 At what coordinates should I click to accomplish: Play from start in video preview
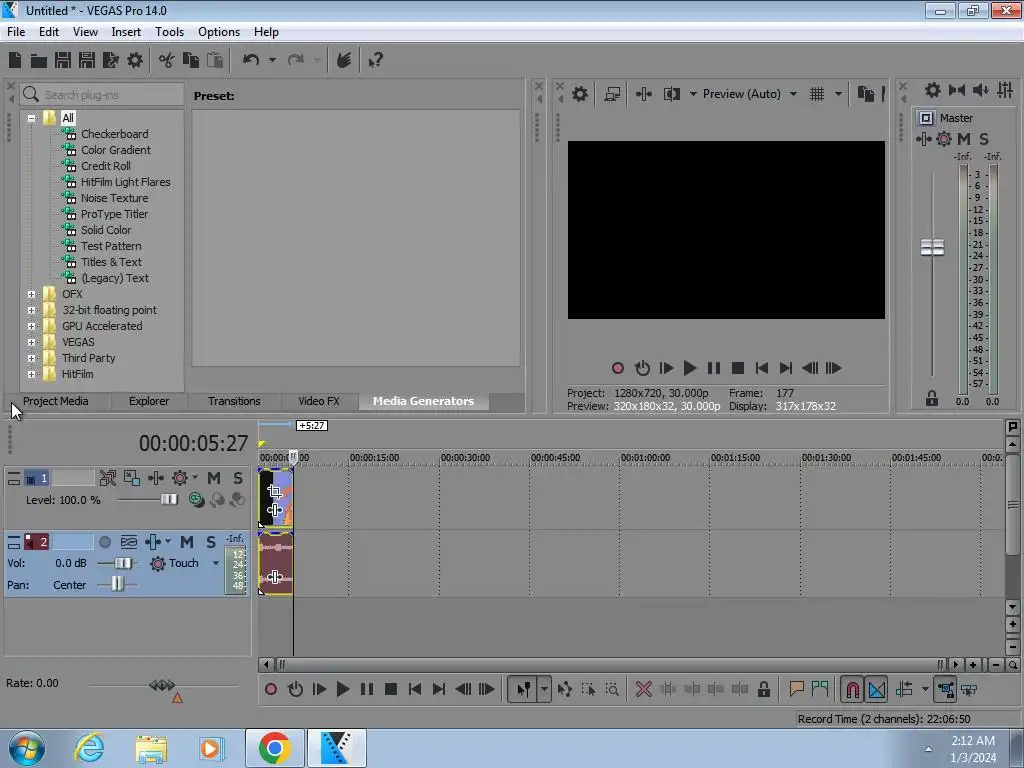666,368
